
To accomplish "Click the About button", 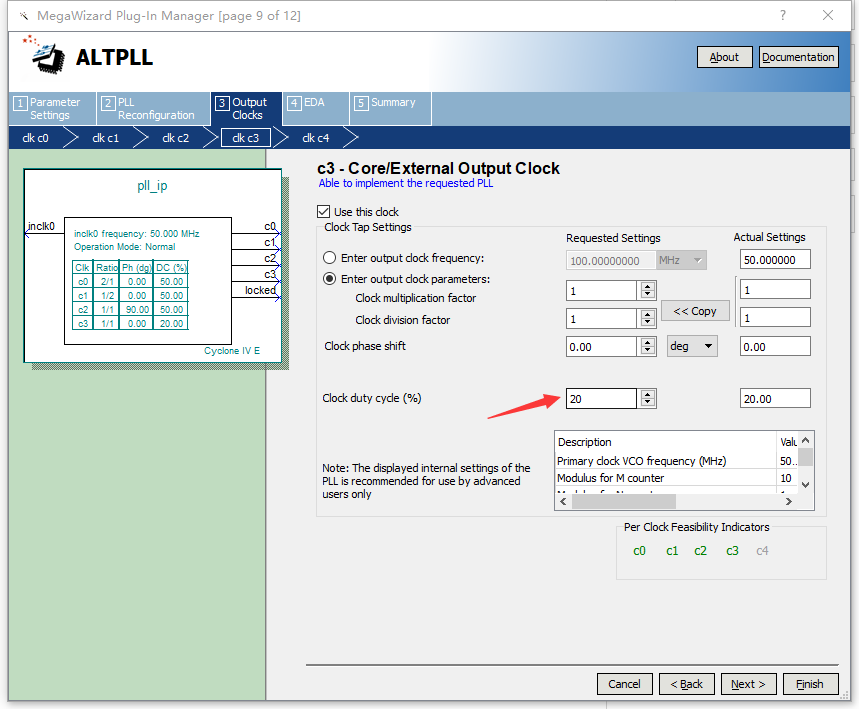I will click(724, 57).
